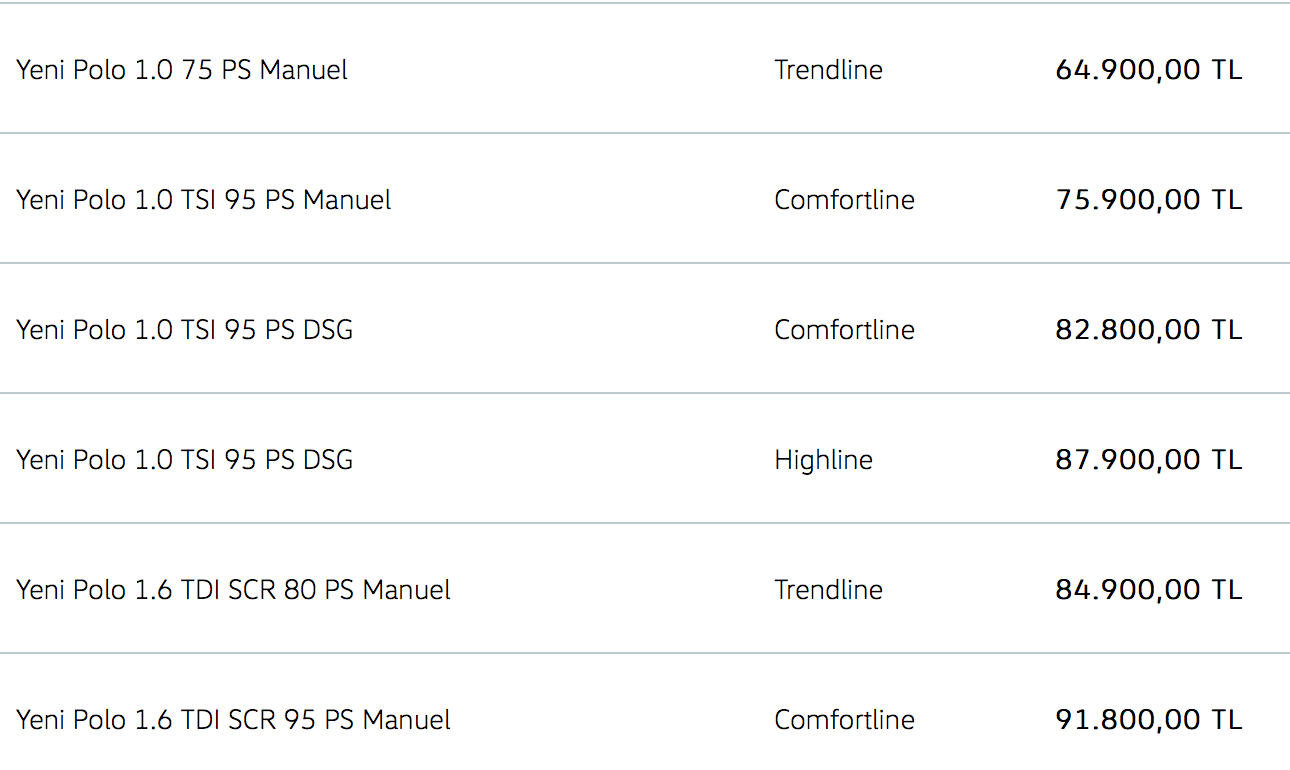Click Comfortline trim beside the 91.800,00 TL price
The image size is (1290, 770).
click(844, 720)
